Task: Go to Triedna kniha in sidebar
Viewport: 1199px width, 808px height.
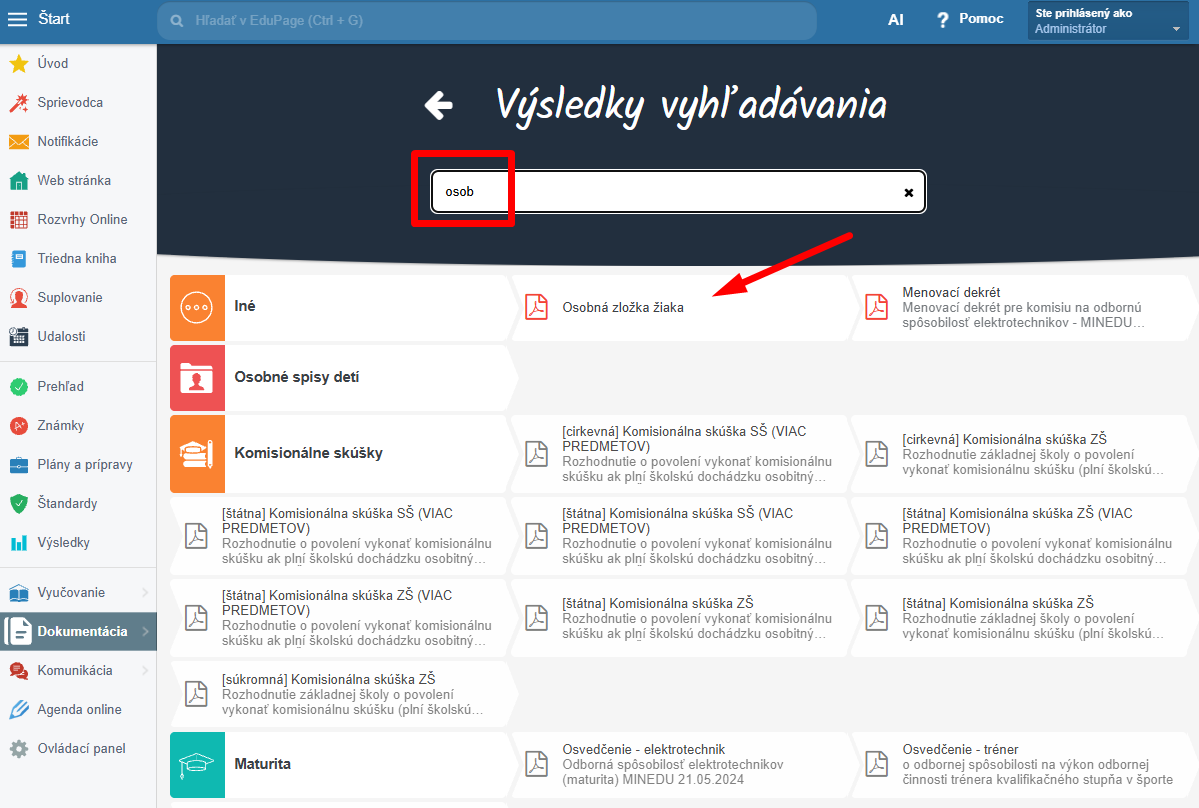Action: [78, 258]
